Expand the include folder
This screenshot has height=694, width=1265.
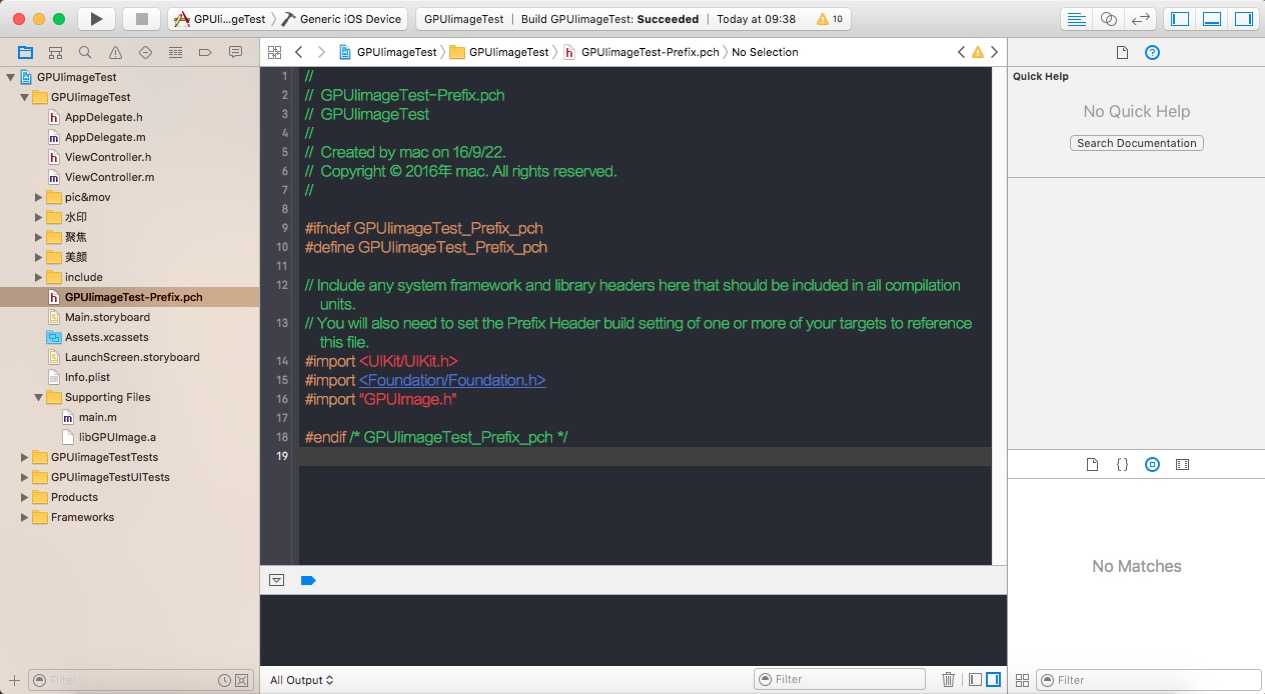click(39, 277)
